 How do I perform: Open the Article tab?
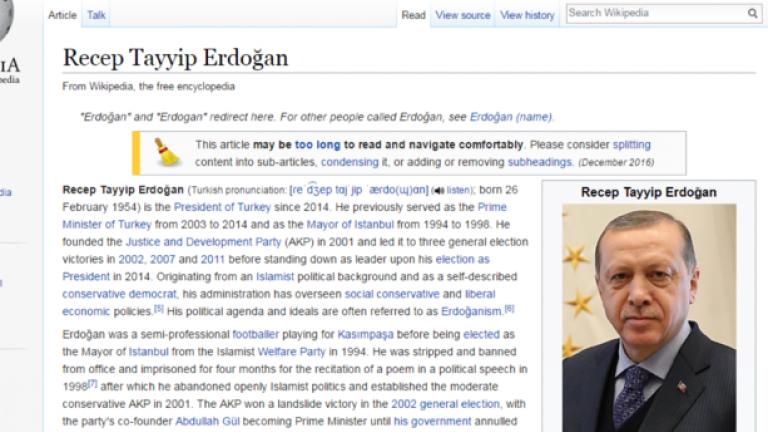click(x=62, y=15)
